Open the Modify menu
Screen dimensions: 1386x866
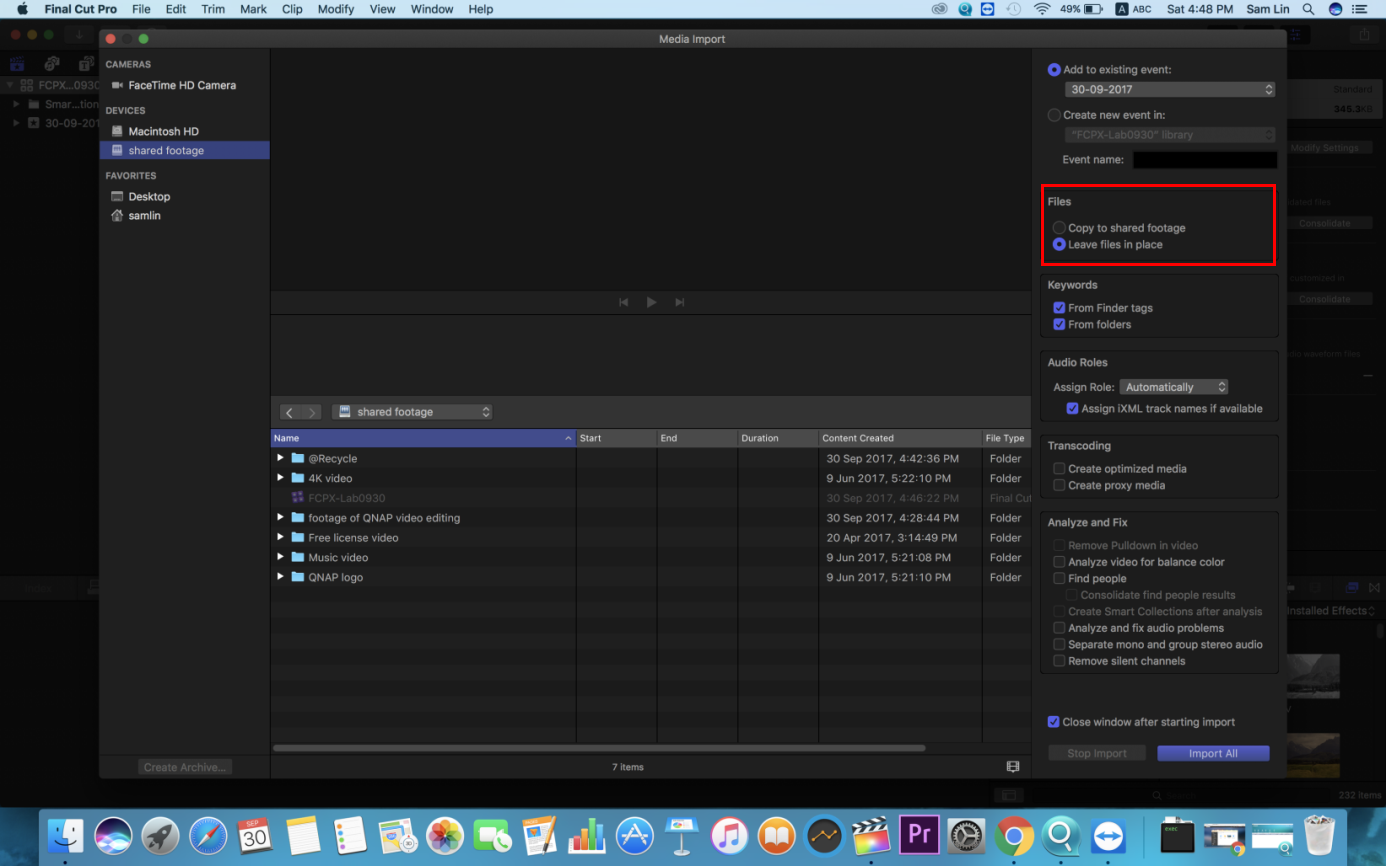tap(336, 9)
